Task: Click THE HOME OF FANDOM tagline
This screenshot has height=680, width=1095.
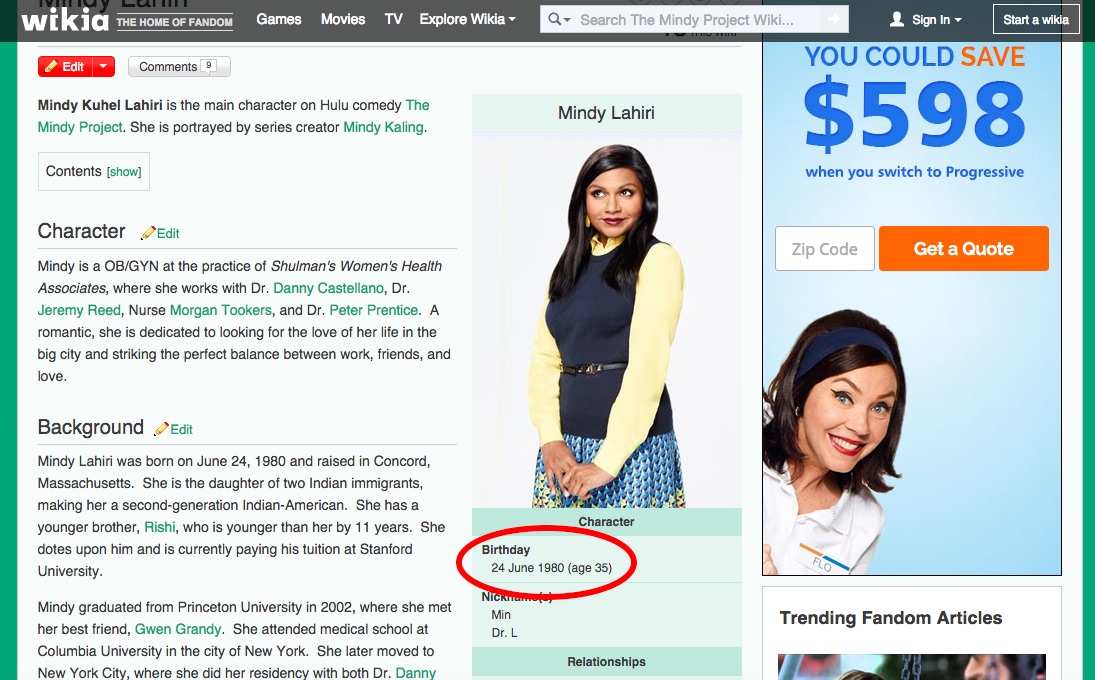Action: pos(175,22)
